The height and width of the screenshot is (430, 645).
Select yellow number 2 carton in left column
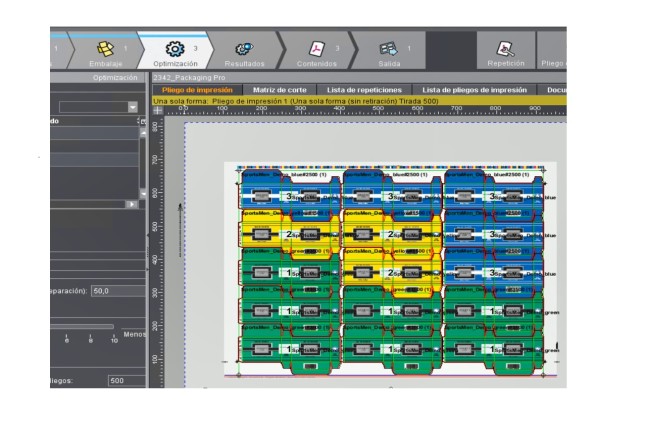coord(288,234)
